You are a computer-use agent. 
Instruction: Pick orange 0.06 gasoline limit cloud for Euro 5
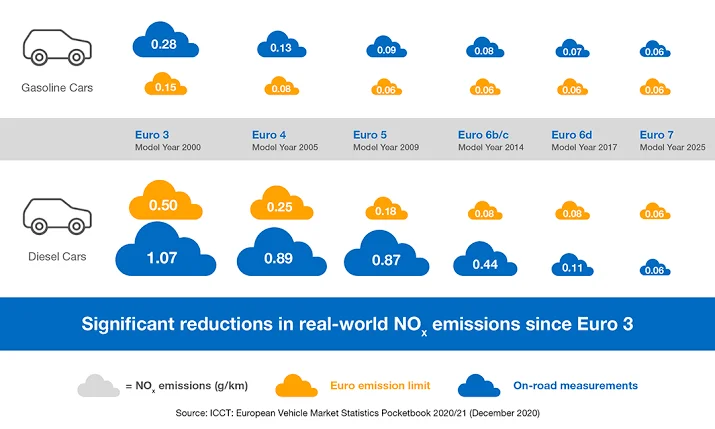(x=386, y=87)
